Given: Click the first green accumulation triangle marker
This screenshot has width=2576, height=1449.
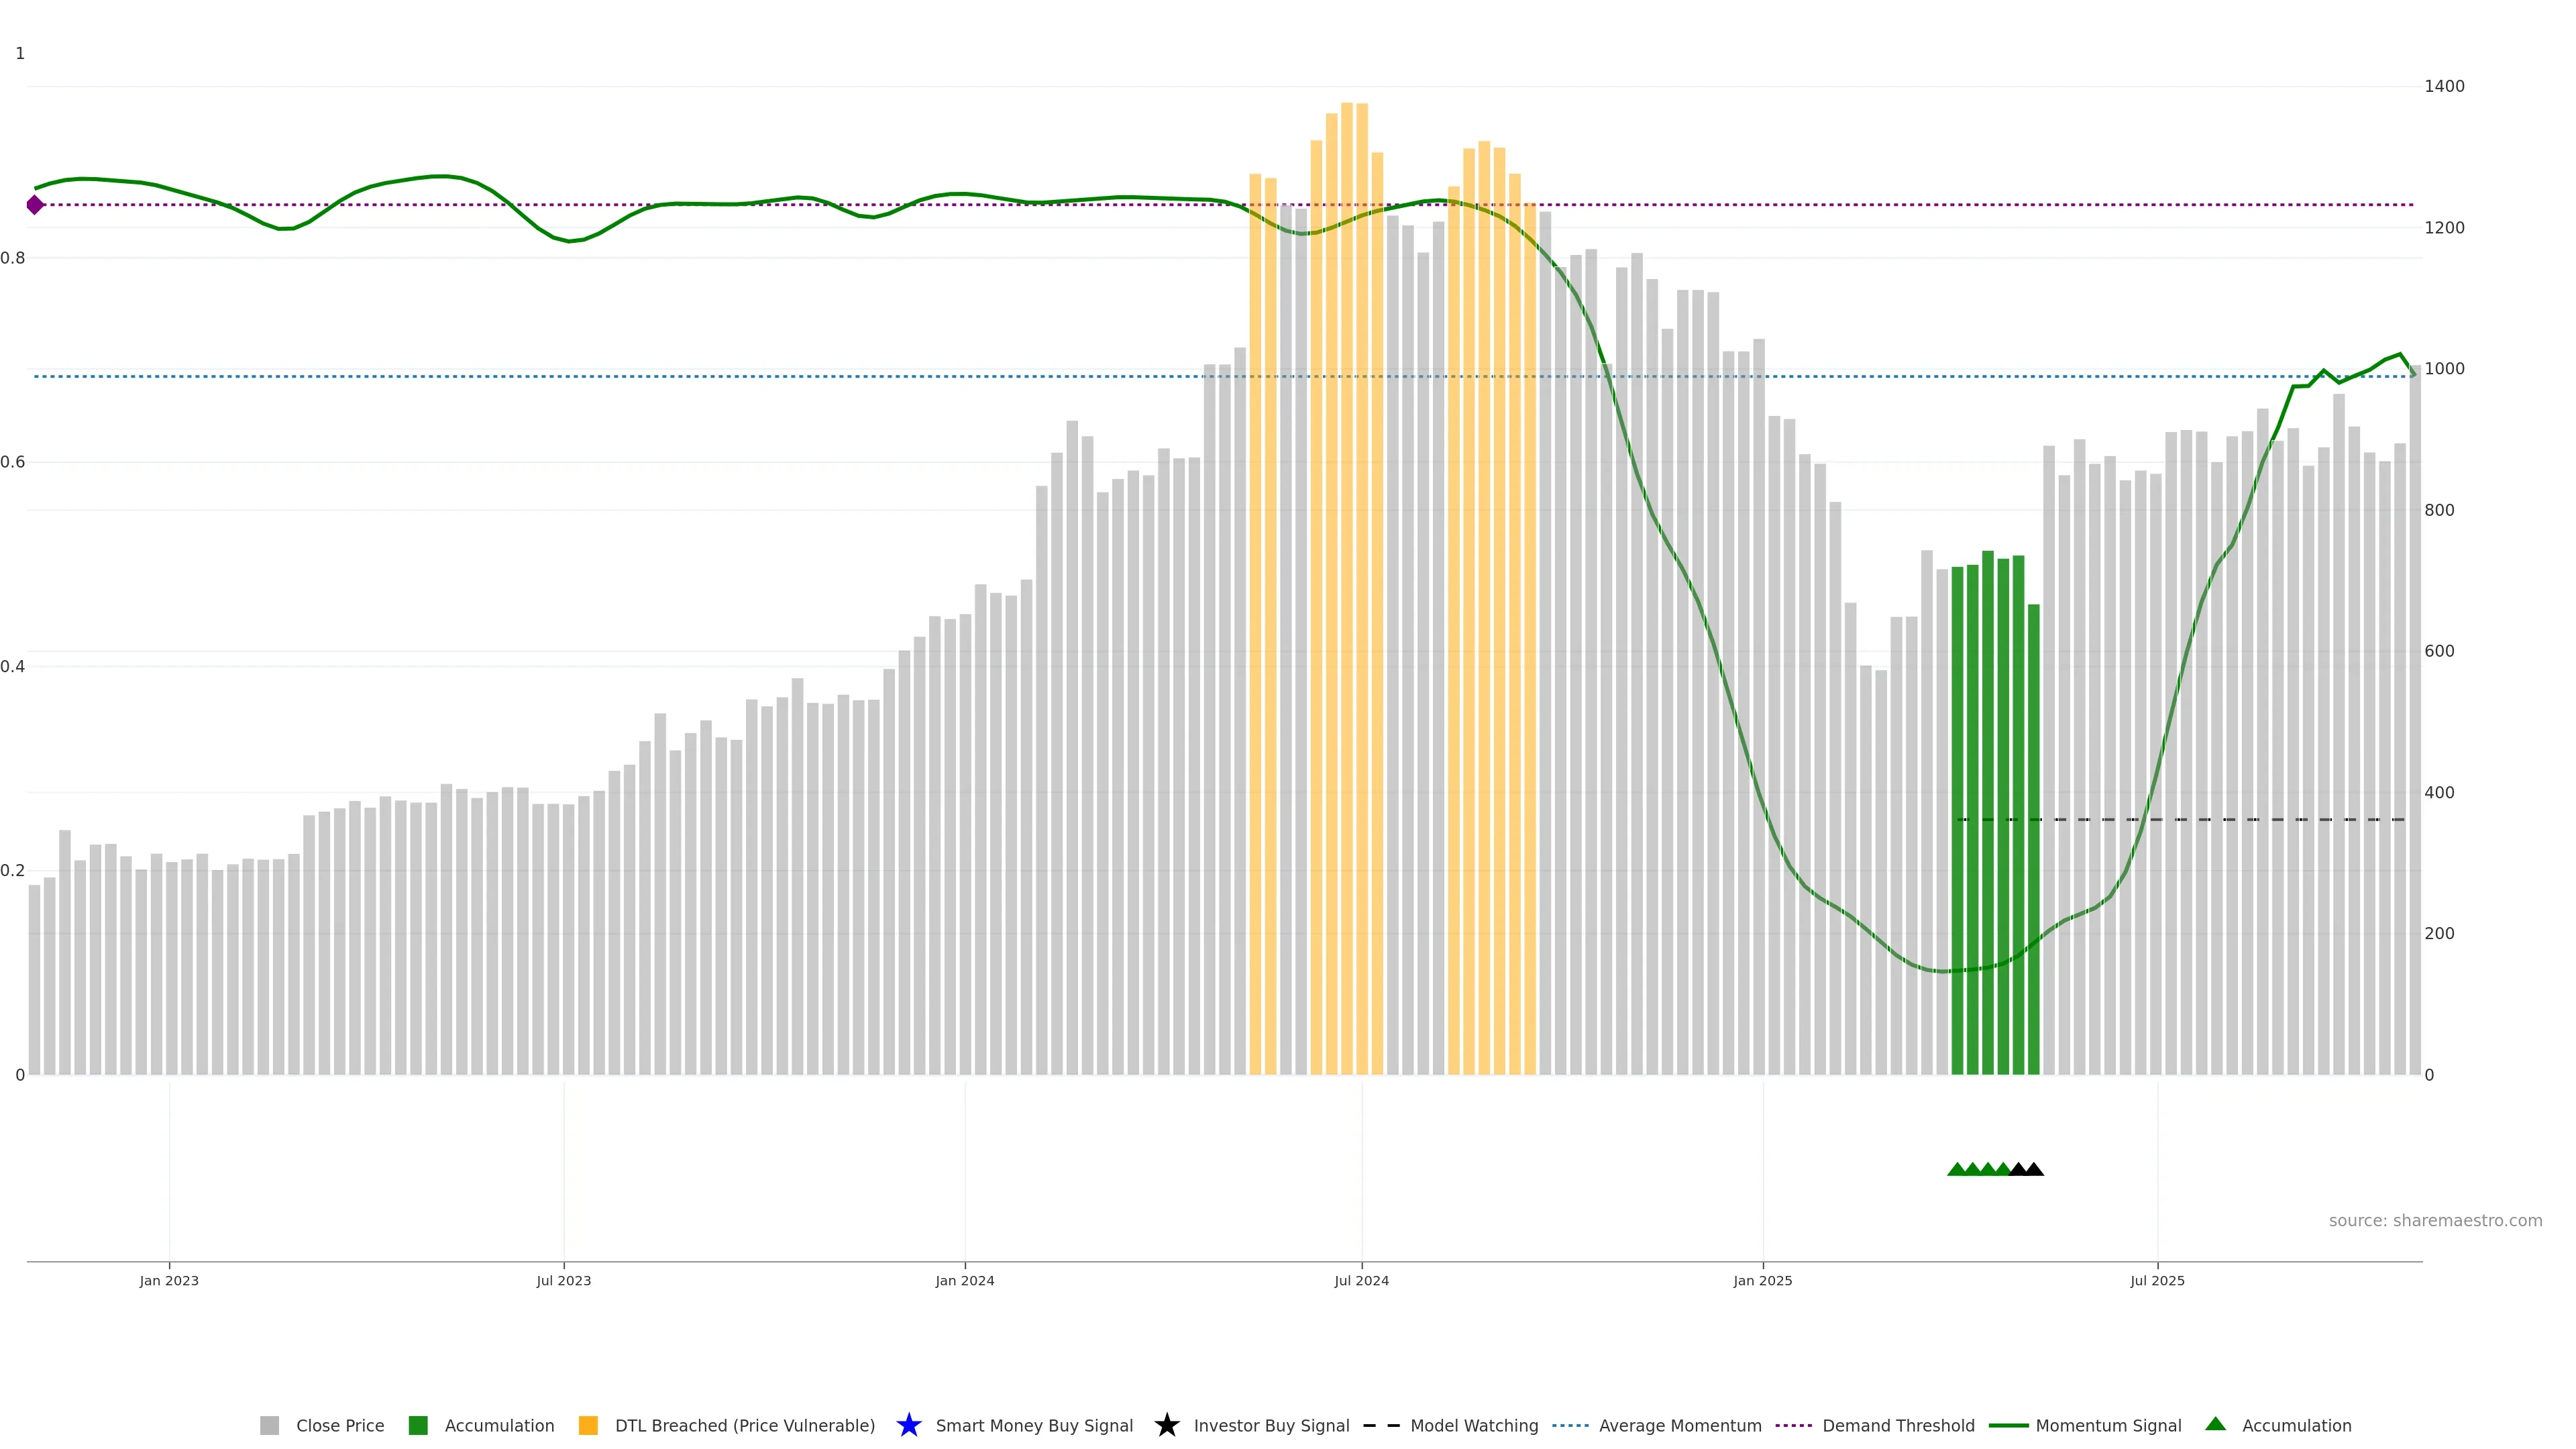Looking at the screenshot, I should [x=1957, y=1169].
